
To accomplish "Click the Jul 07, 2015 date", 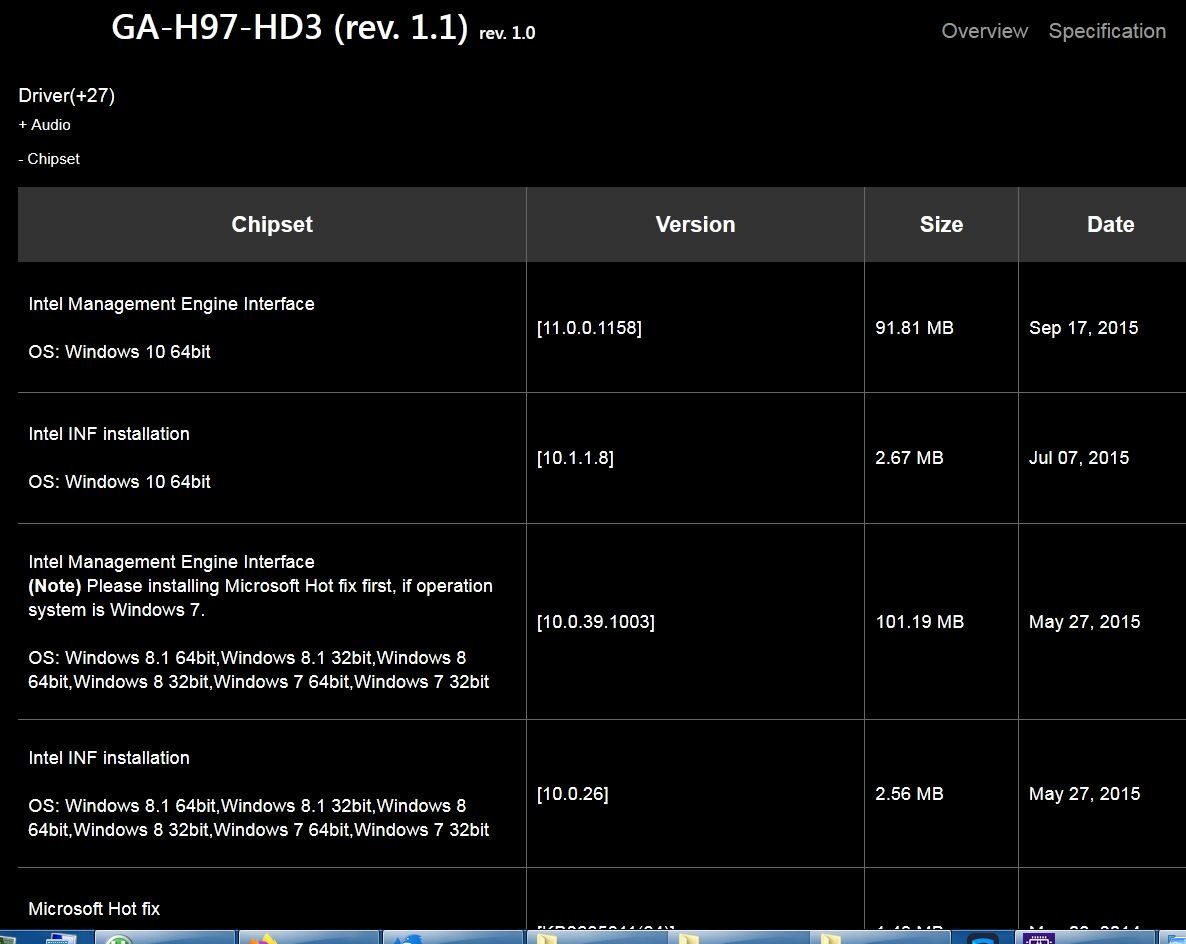I will pyautogui.click(x=1079, y=458).
